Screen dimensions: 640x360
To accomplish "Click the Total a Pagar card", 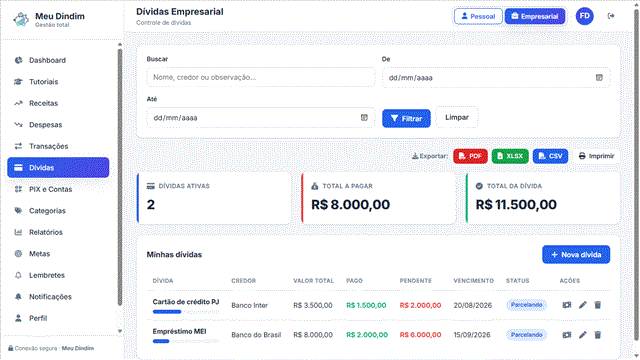I will point(378,198).
